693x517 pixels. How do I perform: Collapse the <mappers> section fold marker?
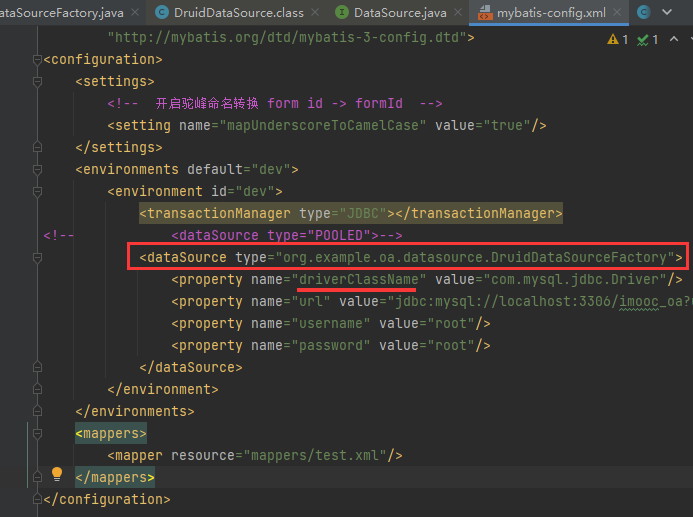click(x=37, y=433)
